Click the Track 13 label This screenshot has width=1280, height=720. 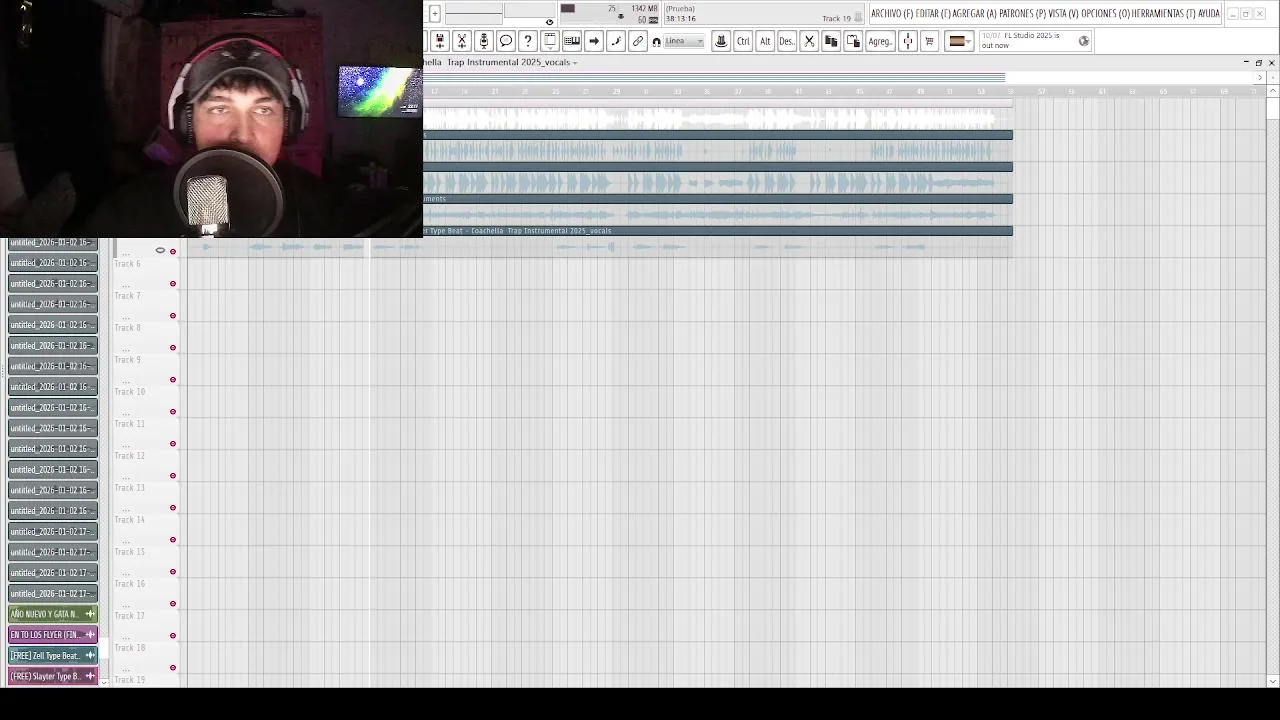129,488
